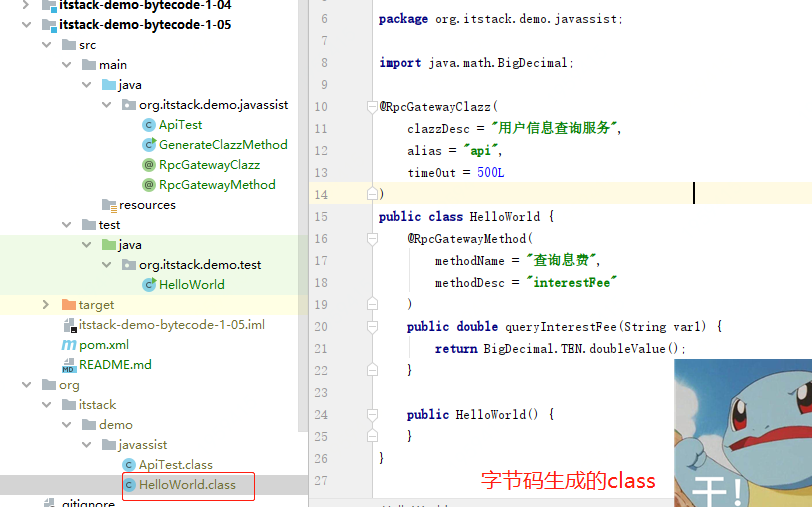Collapse the main folder arrow

(67, 65)
